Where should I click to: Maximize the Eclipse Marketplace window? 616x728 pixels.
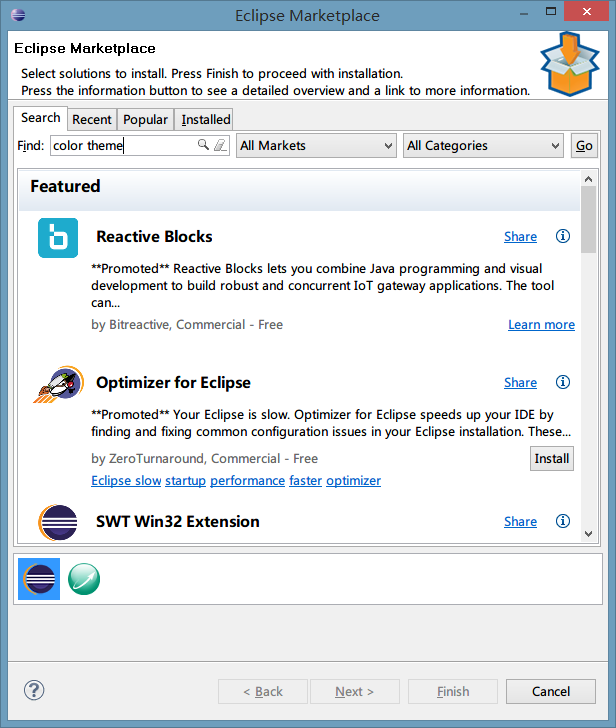point(551,12)
